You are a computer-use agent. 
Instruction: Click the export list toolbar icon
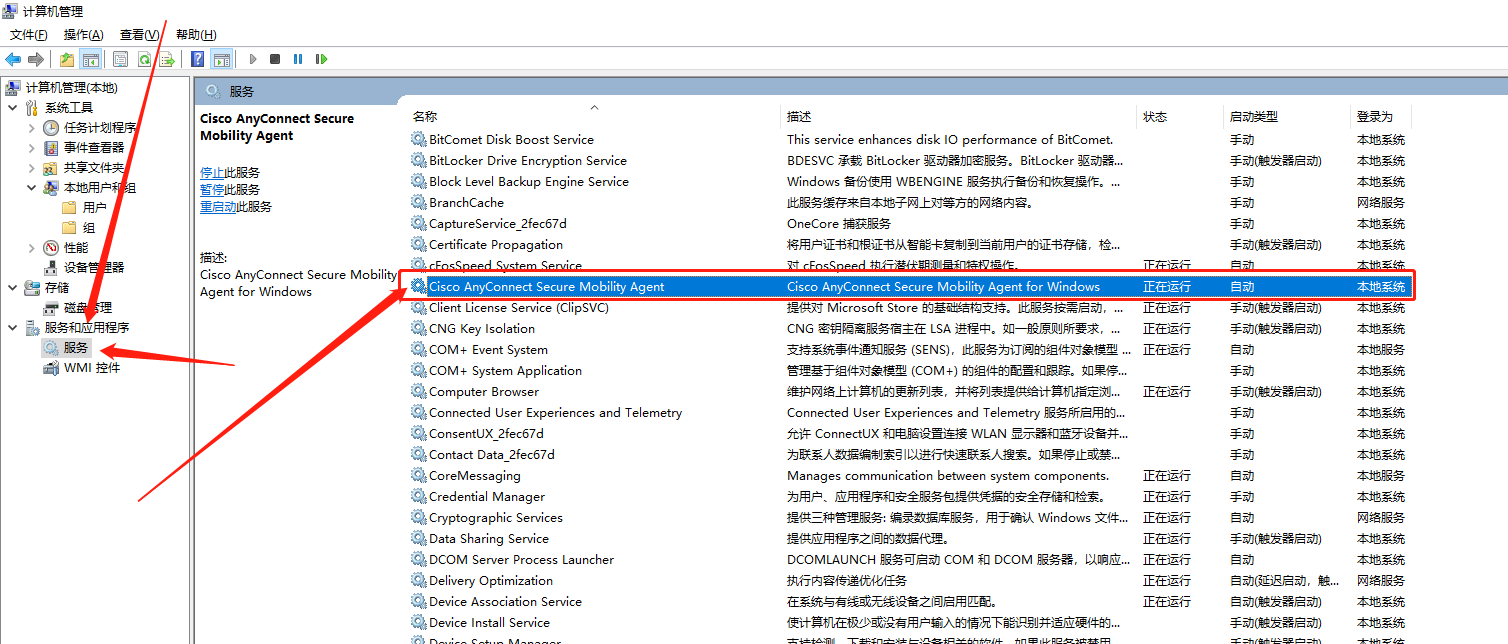pos(168,59)
